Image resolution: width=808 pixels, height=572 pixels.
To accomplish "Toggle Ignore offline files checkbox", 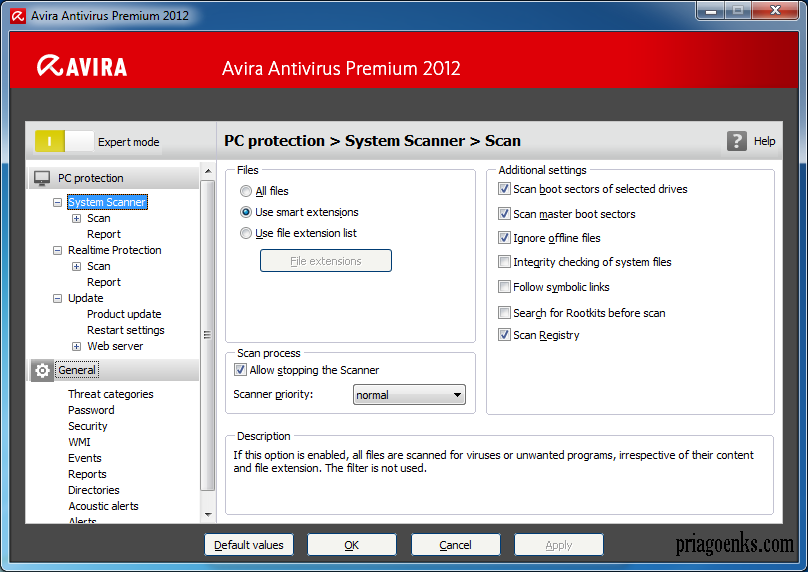I will (x=504, y=238).
